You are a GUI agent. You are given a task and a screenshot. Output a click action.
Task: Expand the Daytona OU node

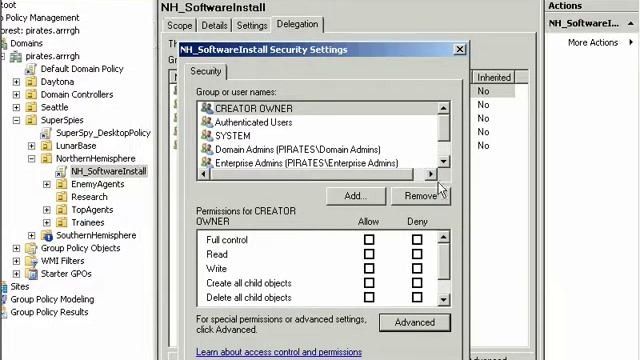click(16, 82)
